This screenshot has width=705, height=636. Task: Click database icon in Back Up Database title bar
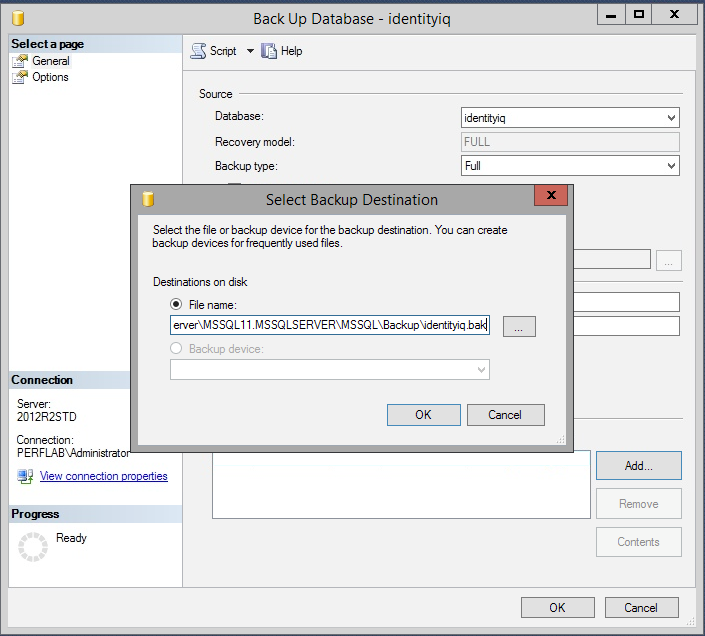(18, 18)
